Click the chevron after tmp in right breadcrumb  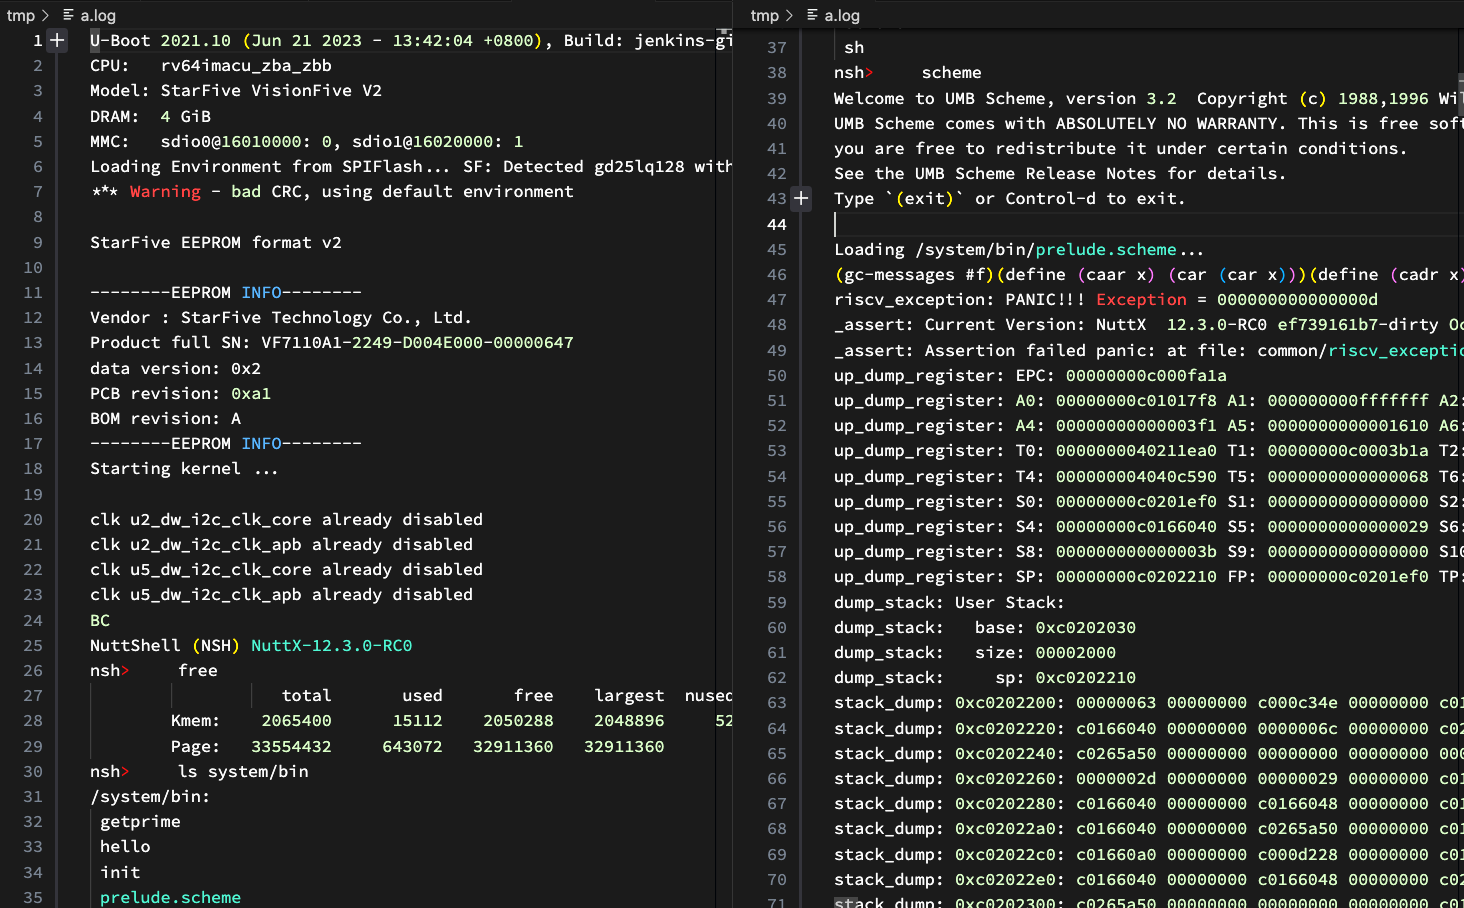(x=790, y=16)
